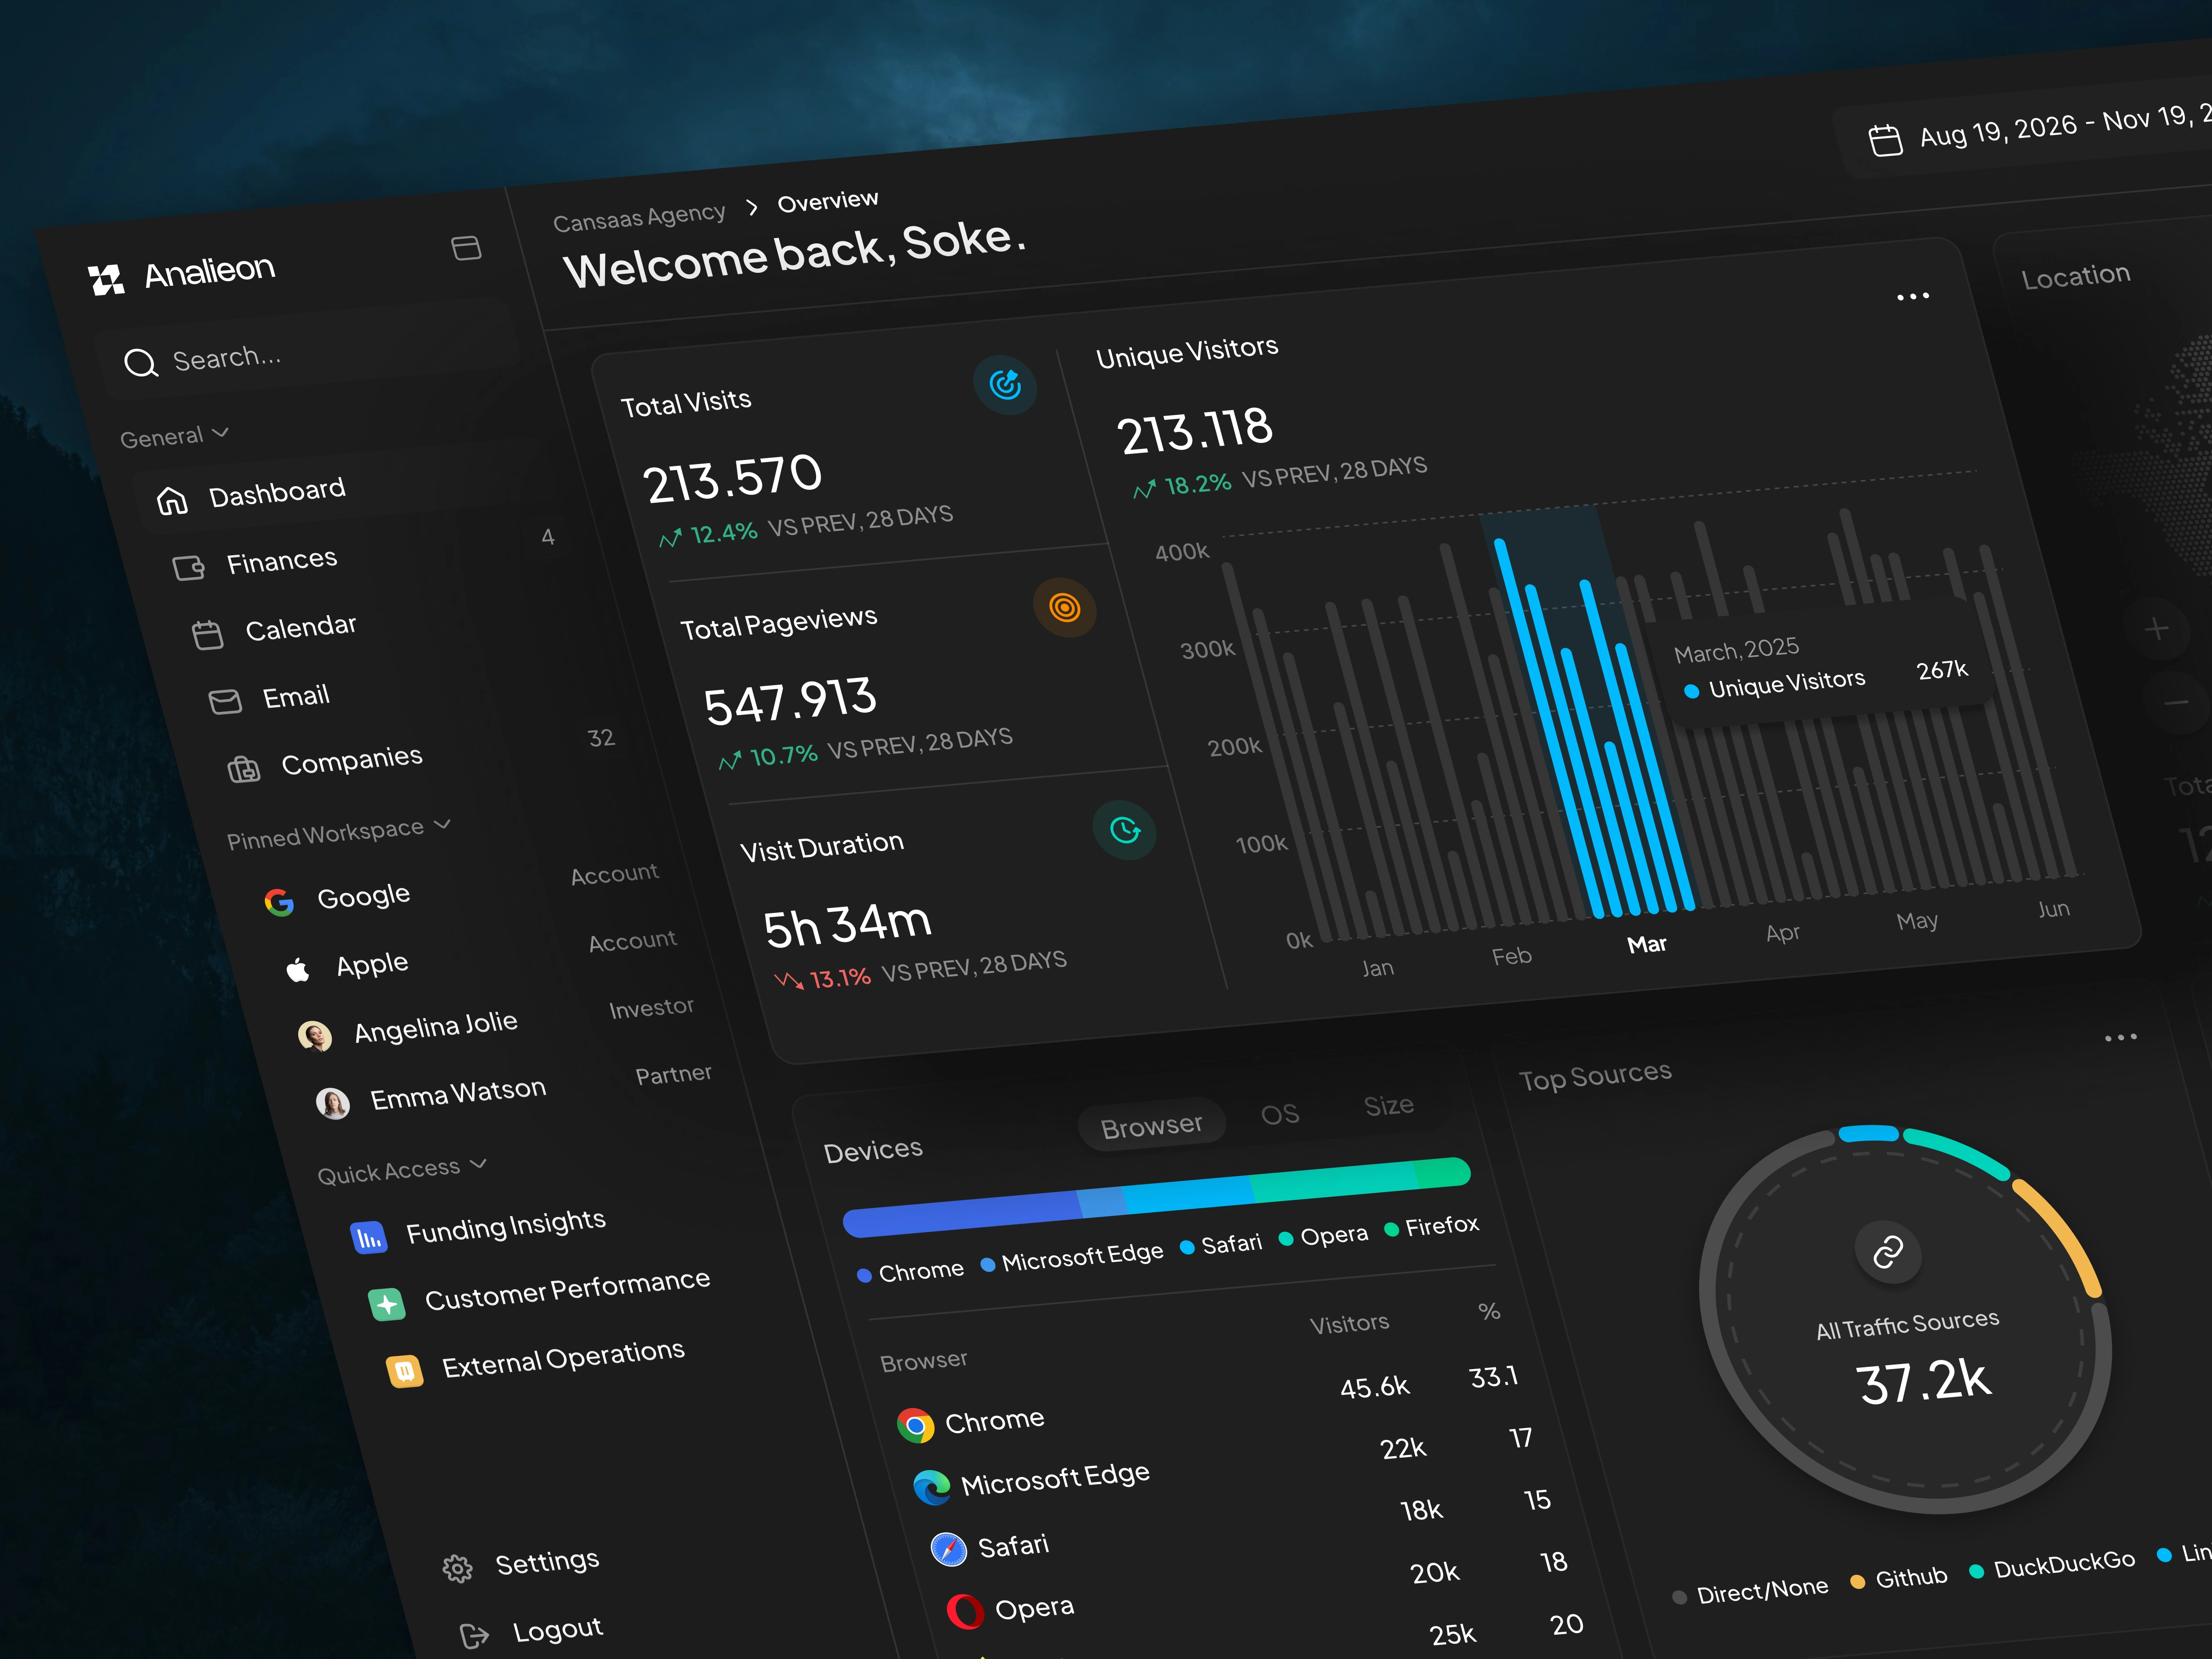Click link icon in Top Sources donut
2212x1659 pixels.
(1888, 1252)
